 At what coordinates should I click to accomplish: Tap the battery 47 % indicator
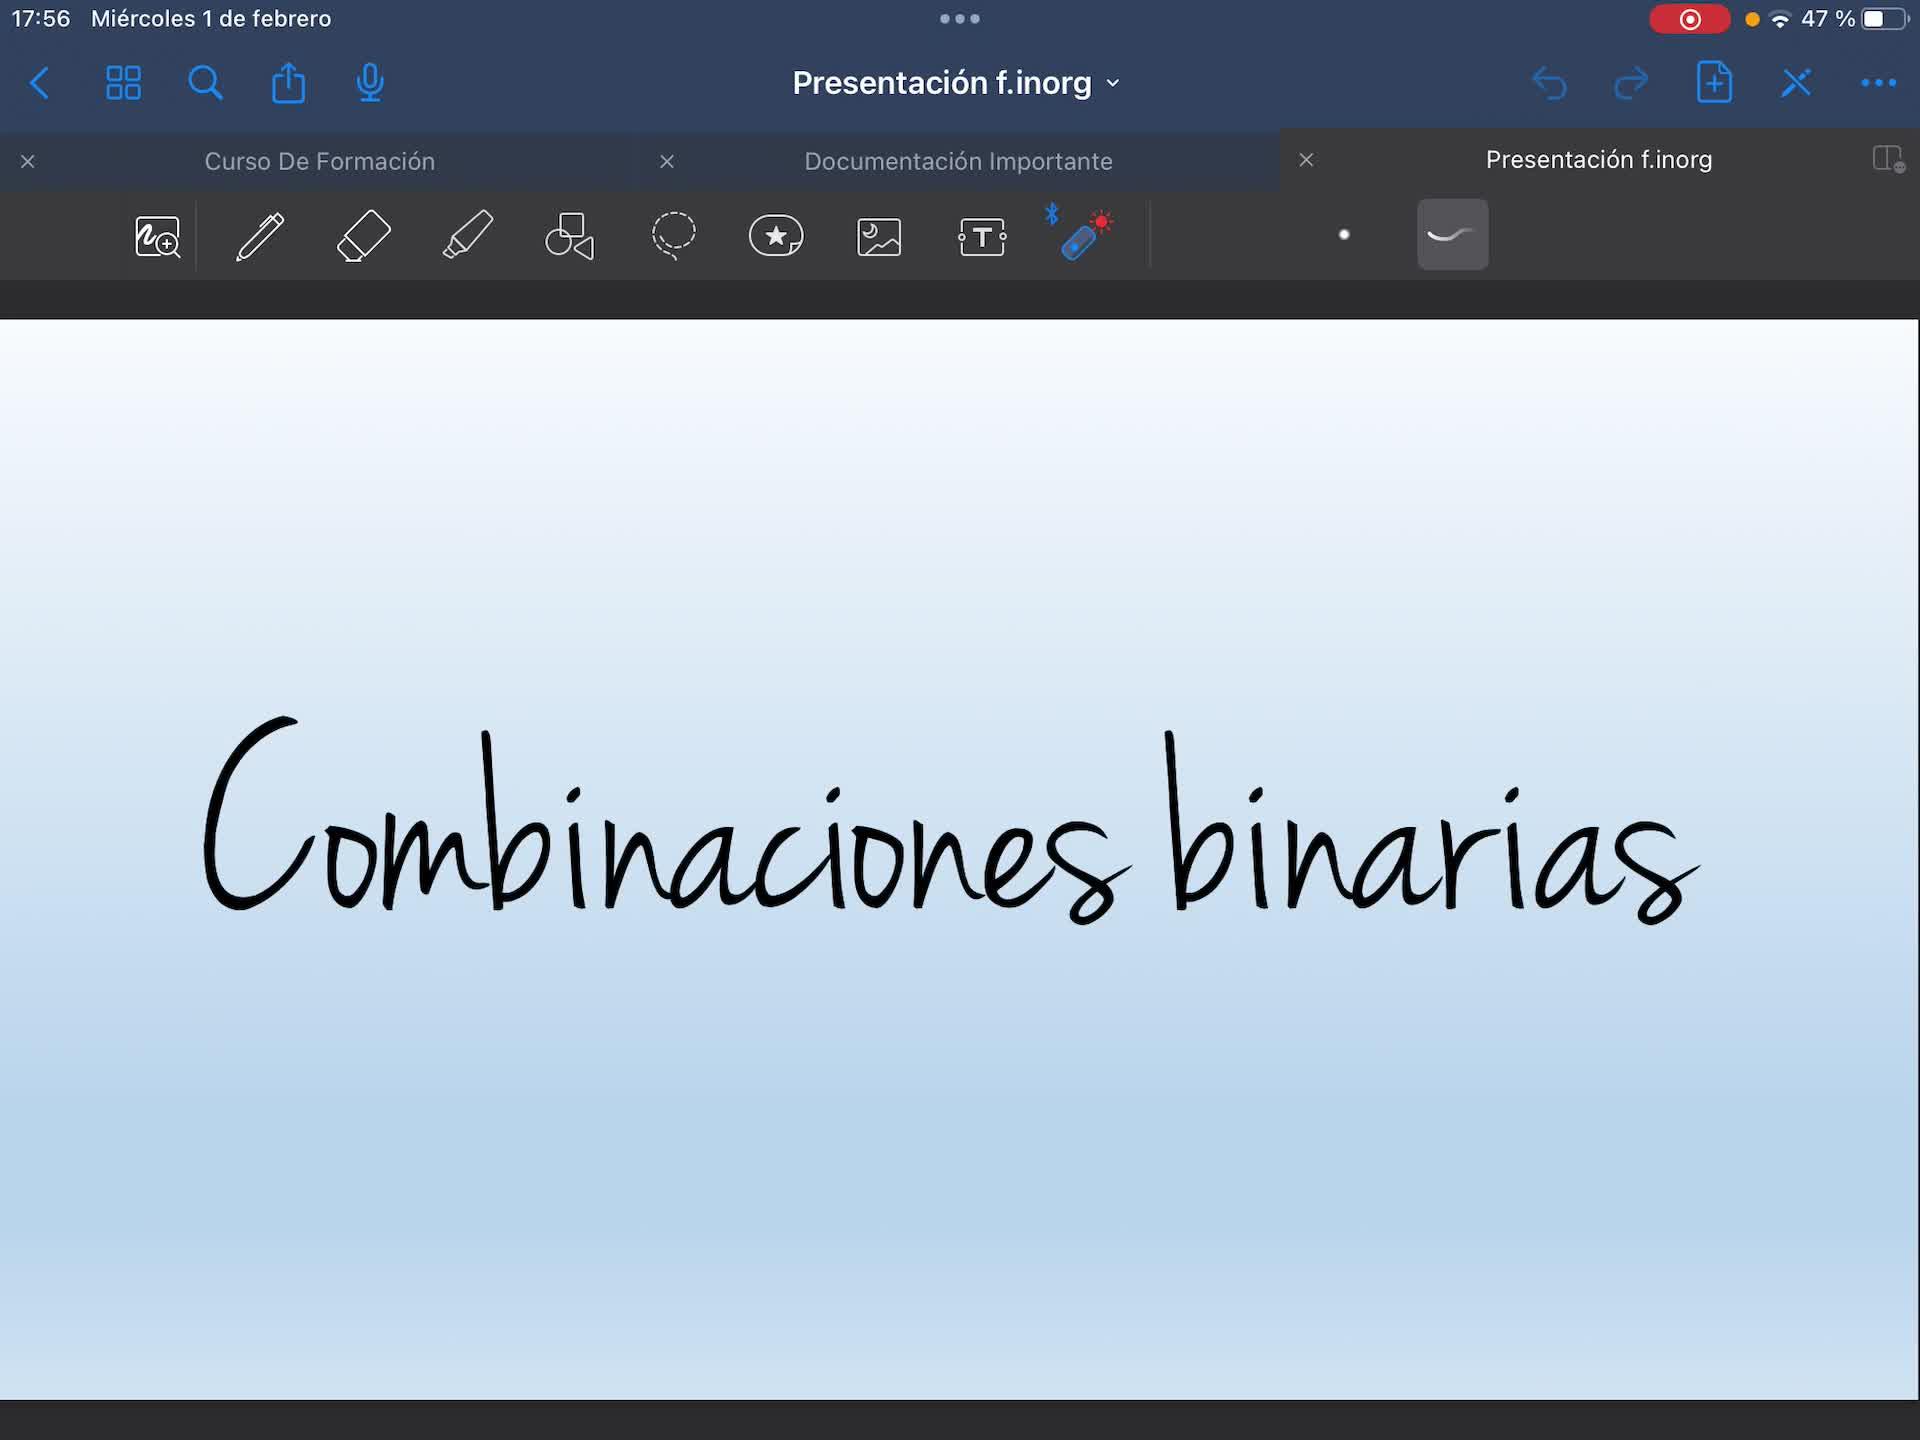1855,19
